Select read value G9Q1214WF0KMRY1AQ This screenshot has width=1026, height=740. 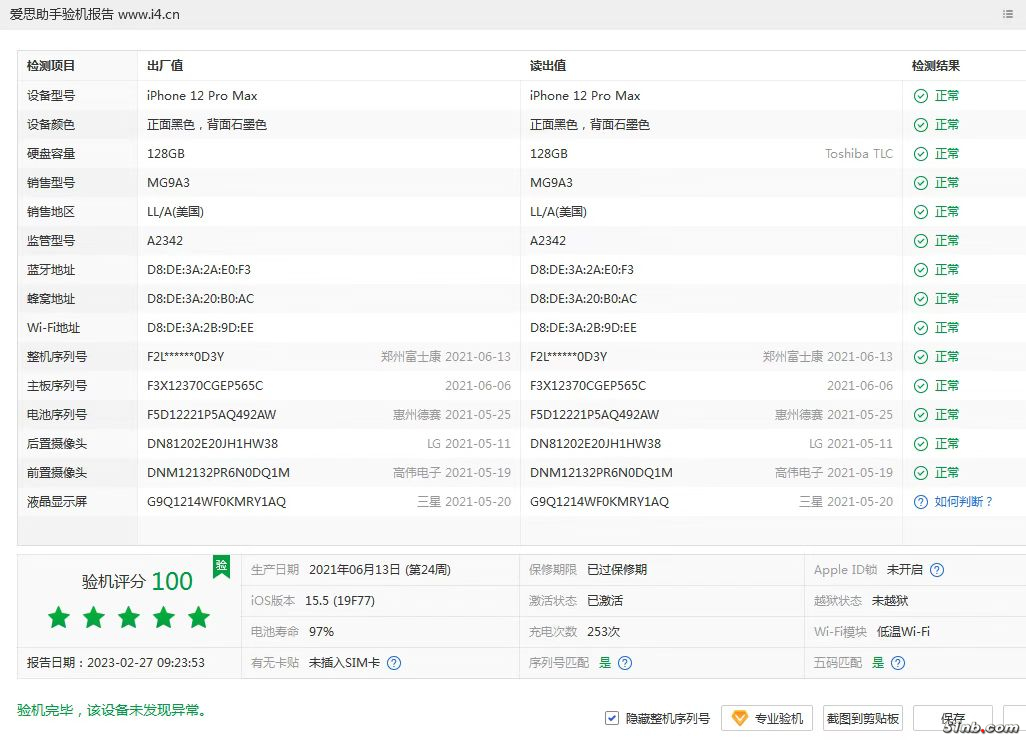[599, 502]
